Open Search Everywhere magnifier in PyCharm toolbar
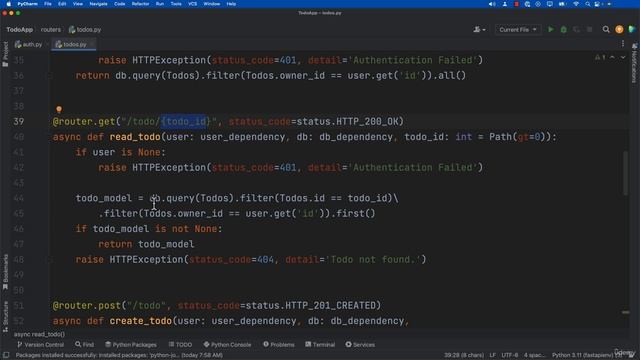Screen dimensions: 640x360 pos(606,29)
